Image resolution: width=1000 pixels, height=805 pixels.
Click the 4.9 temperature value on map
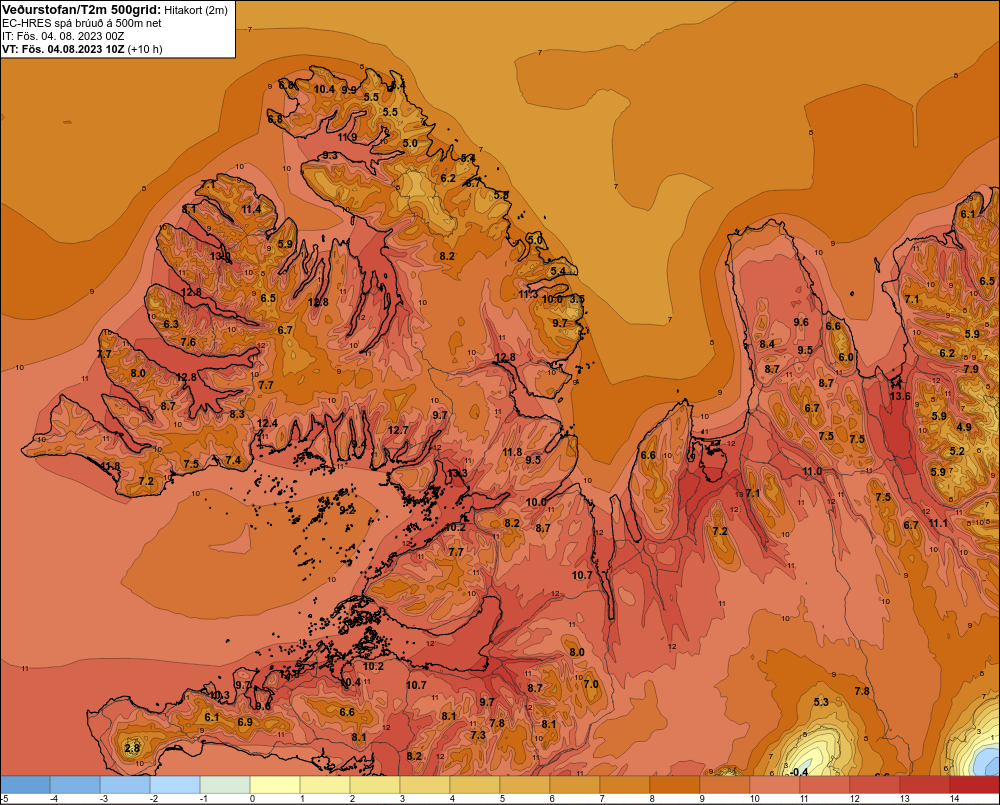tap(964, 427)
